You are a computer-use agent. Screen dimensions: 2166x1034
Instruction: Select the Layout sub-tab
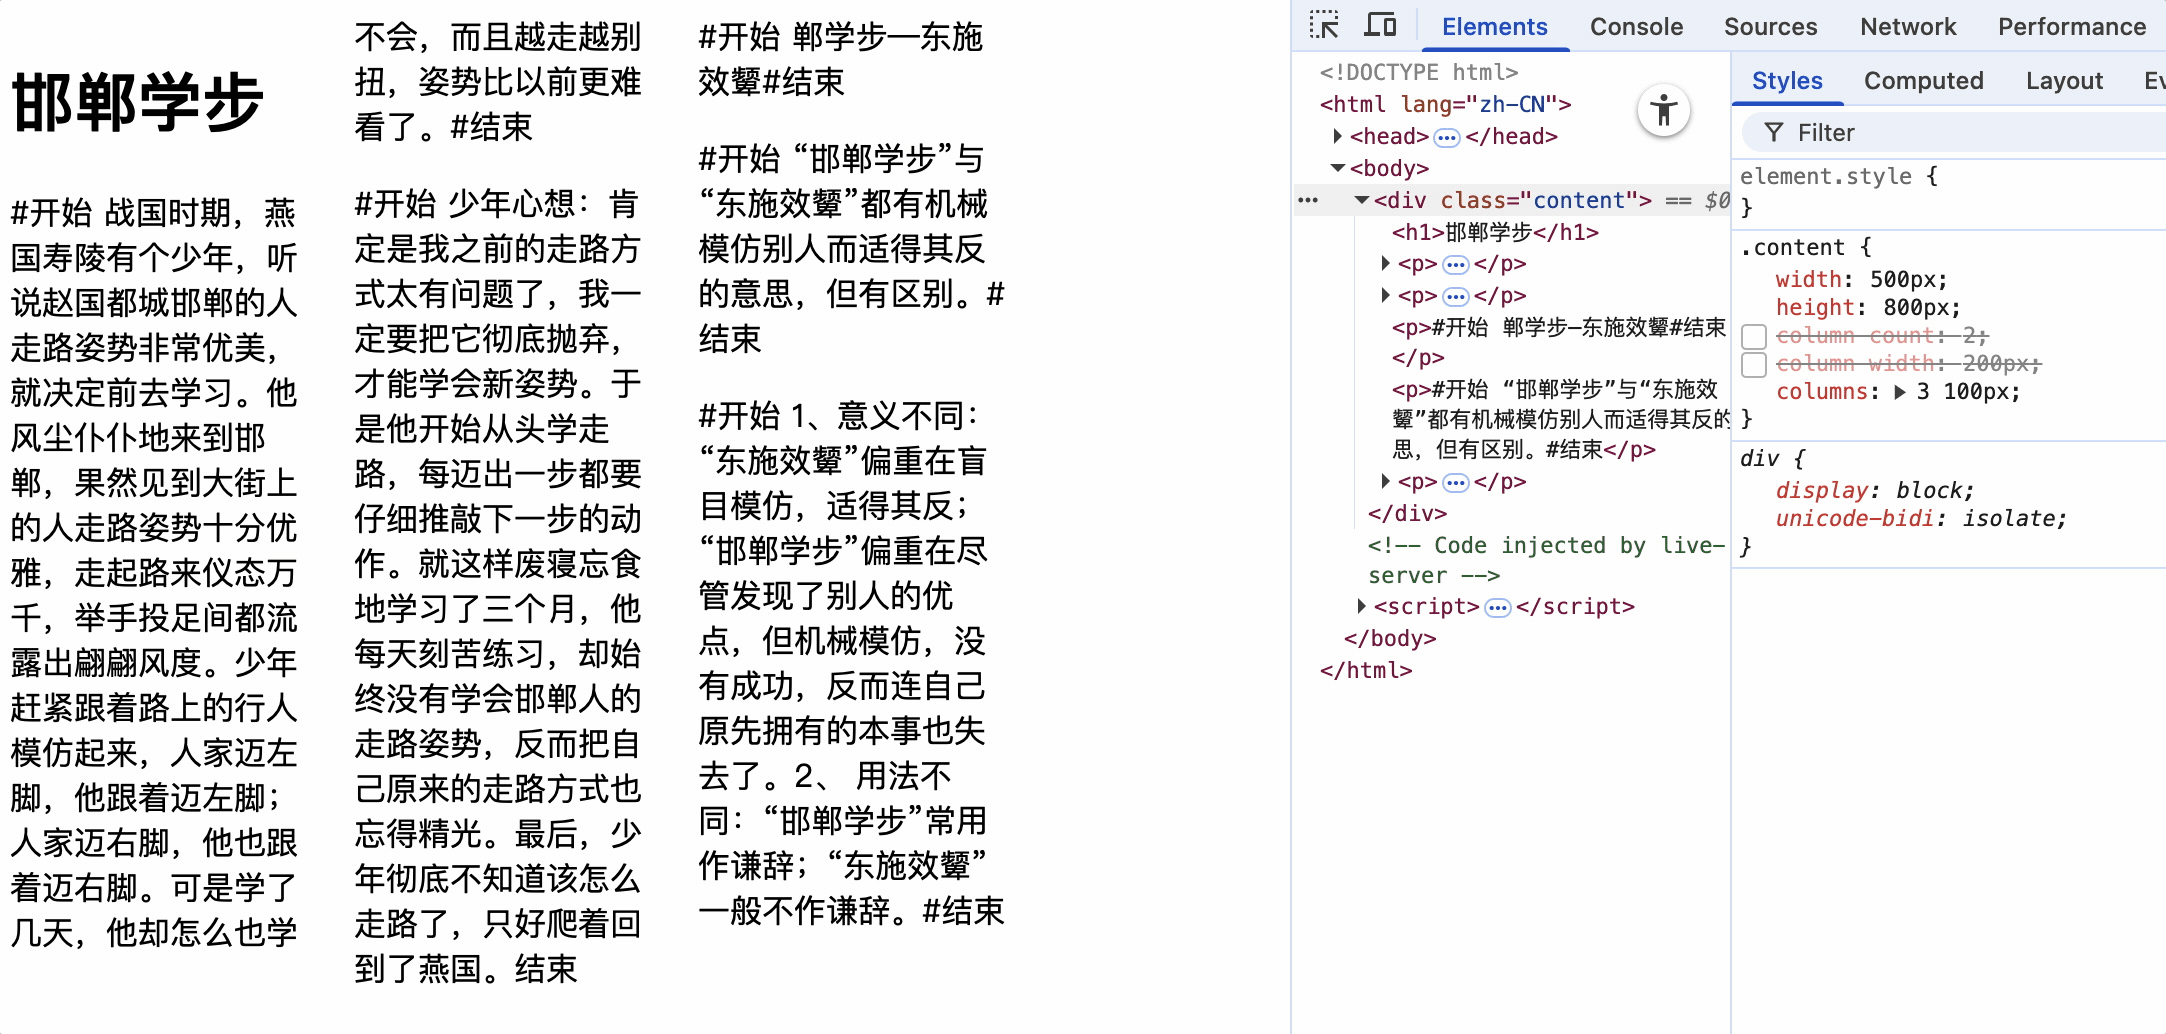[2064, 81]
